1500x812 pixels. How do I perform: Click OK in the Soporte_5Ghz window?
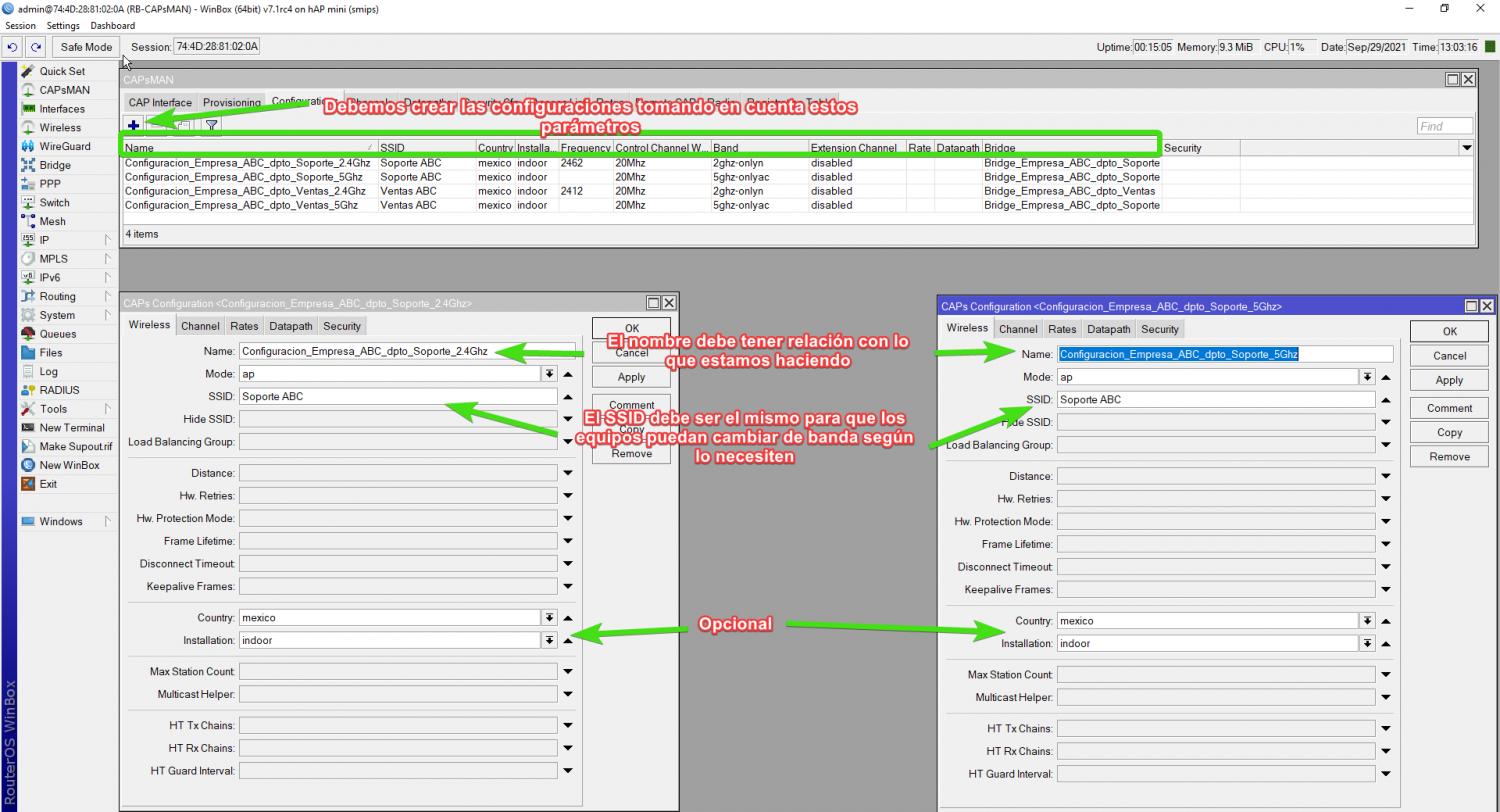tap(1449, 331)
